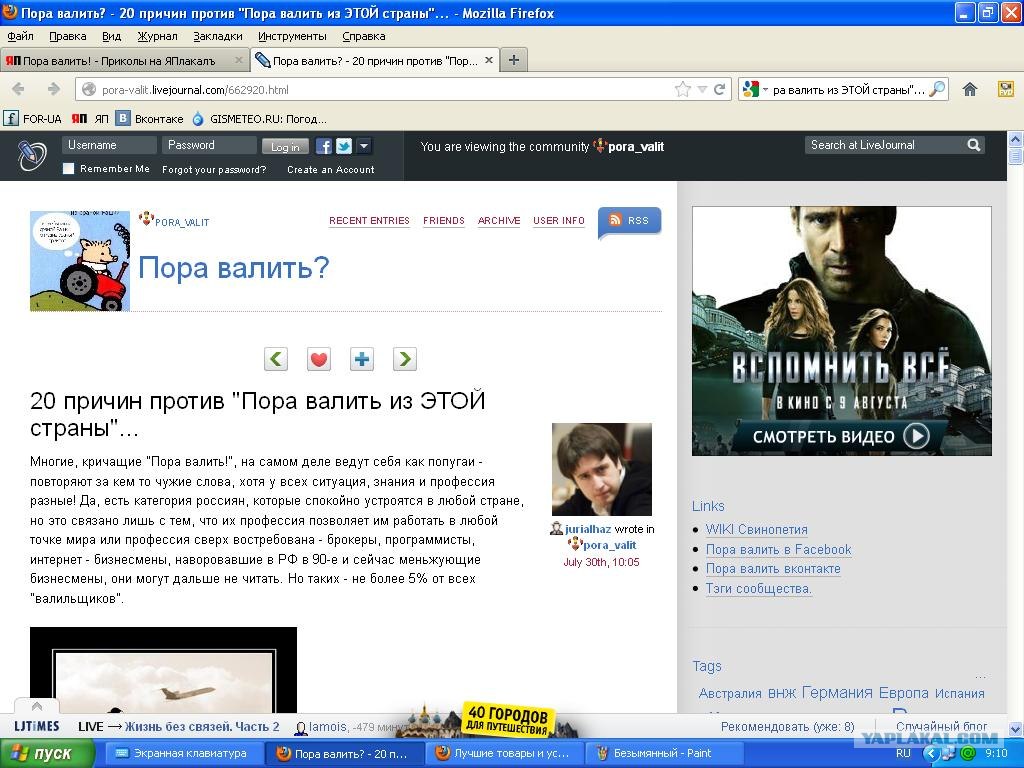Image resolution: width=1024 pixels, height=768 pixels.
Task: Open Случайный блог link
Action: 941,726
